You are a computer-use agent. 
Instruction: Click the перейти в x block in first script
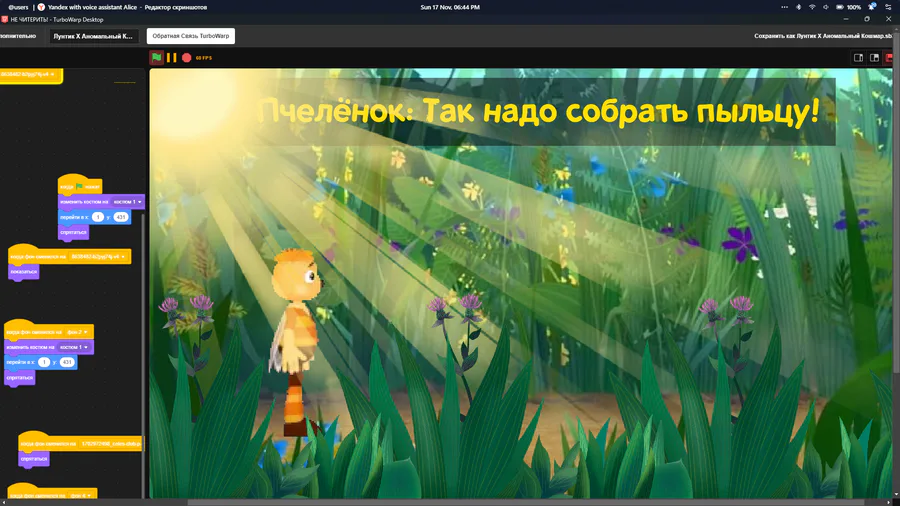(95, 217)
